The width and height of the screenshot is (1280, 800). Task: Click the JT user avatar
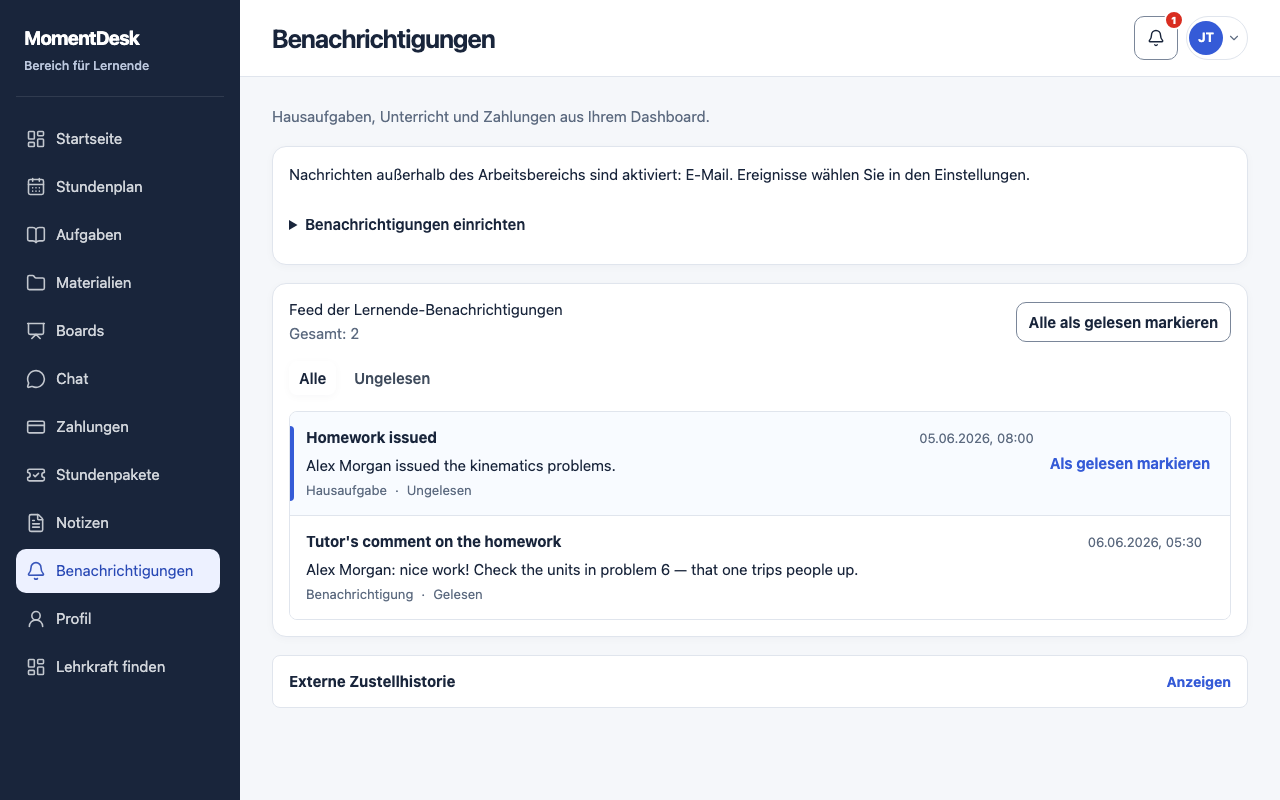tap(1206, 38)
